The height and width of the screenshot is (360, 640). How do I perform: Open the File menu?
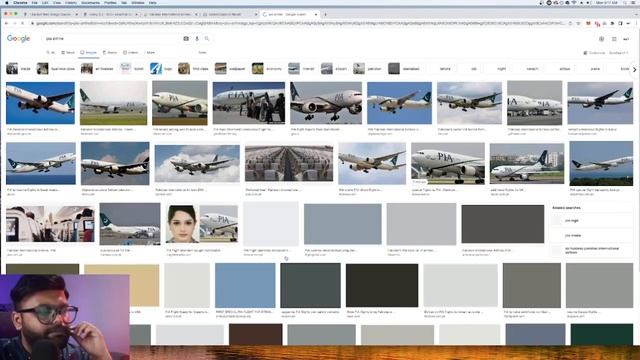pos(35,2)
